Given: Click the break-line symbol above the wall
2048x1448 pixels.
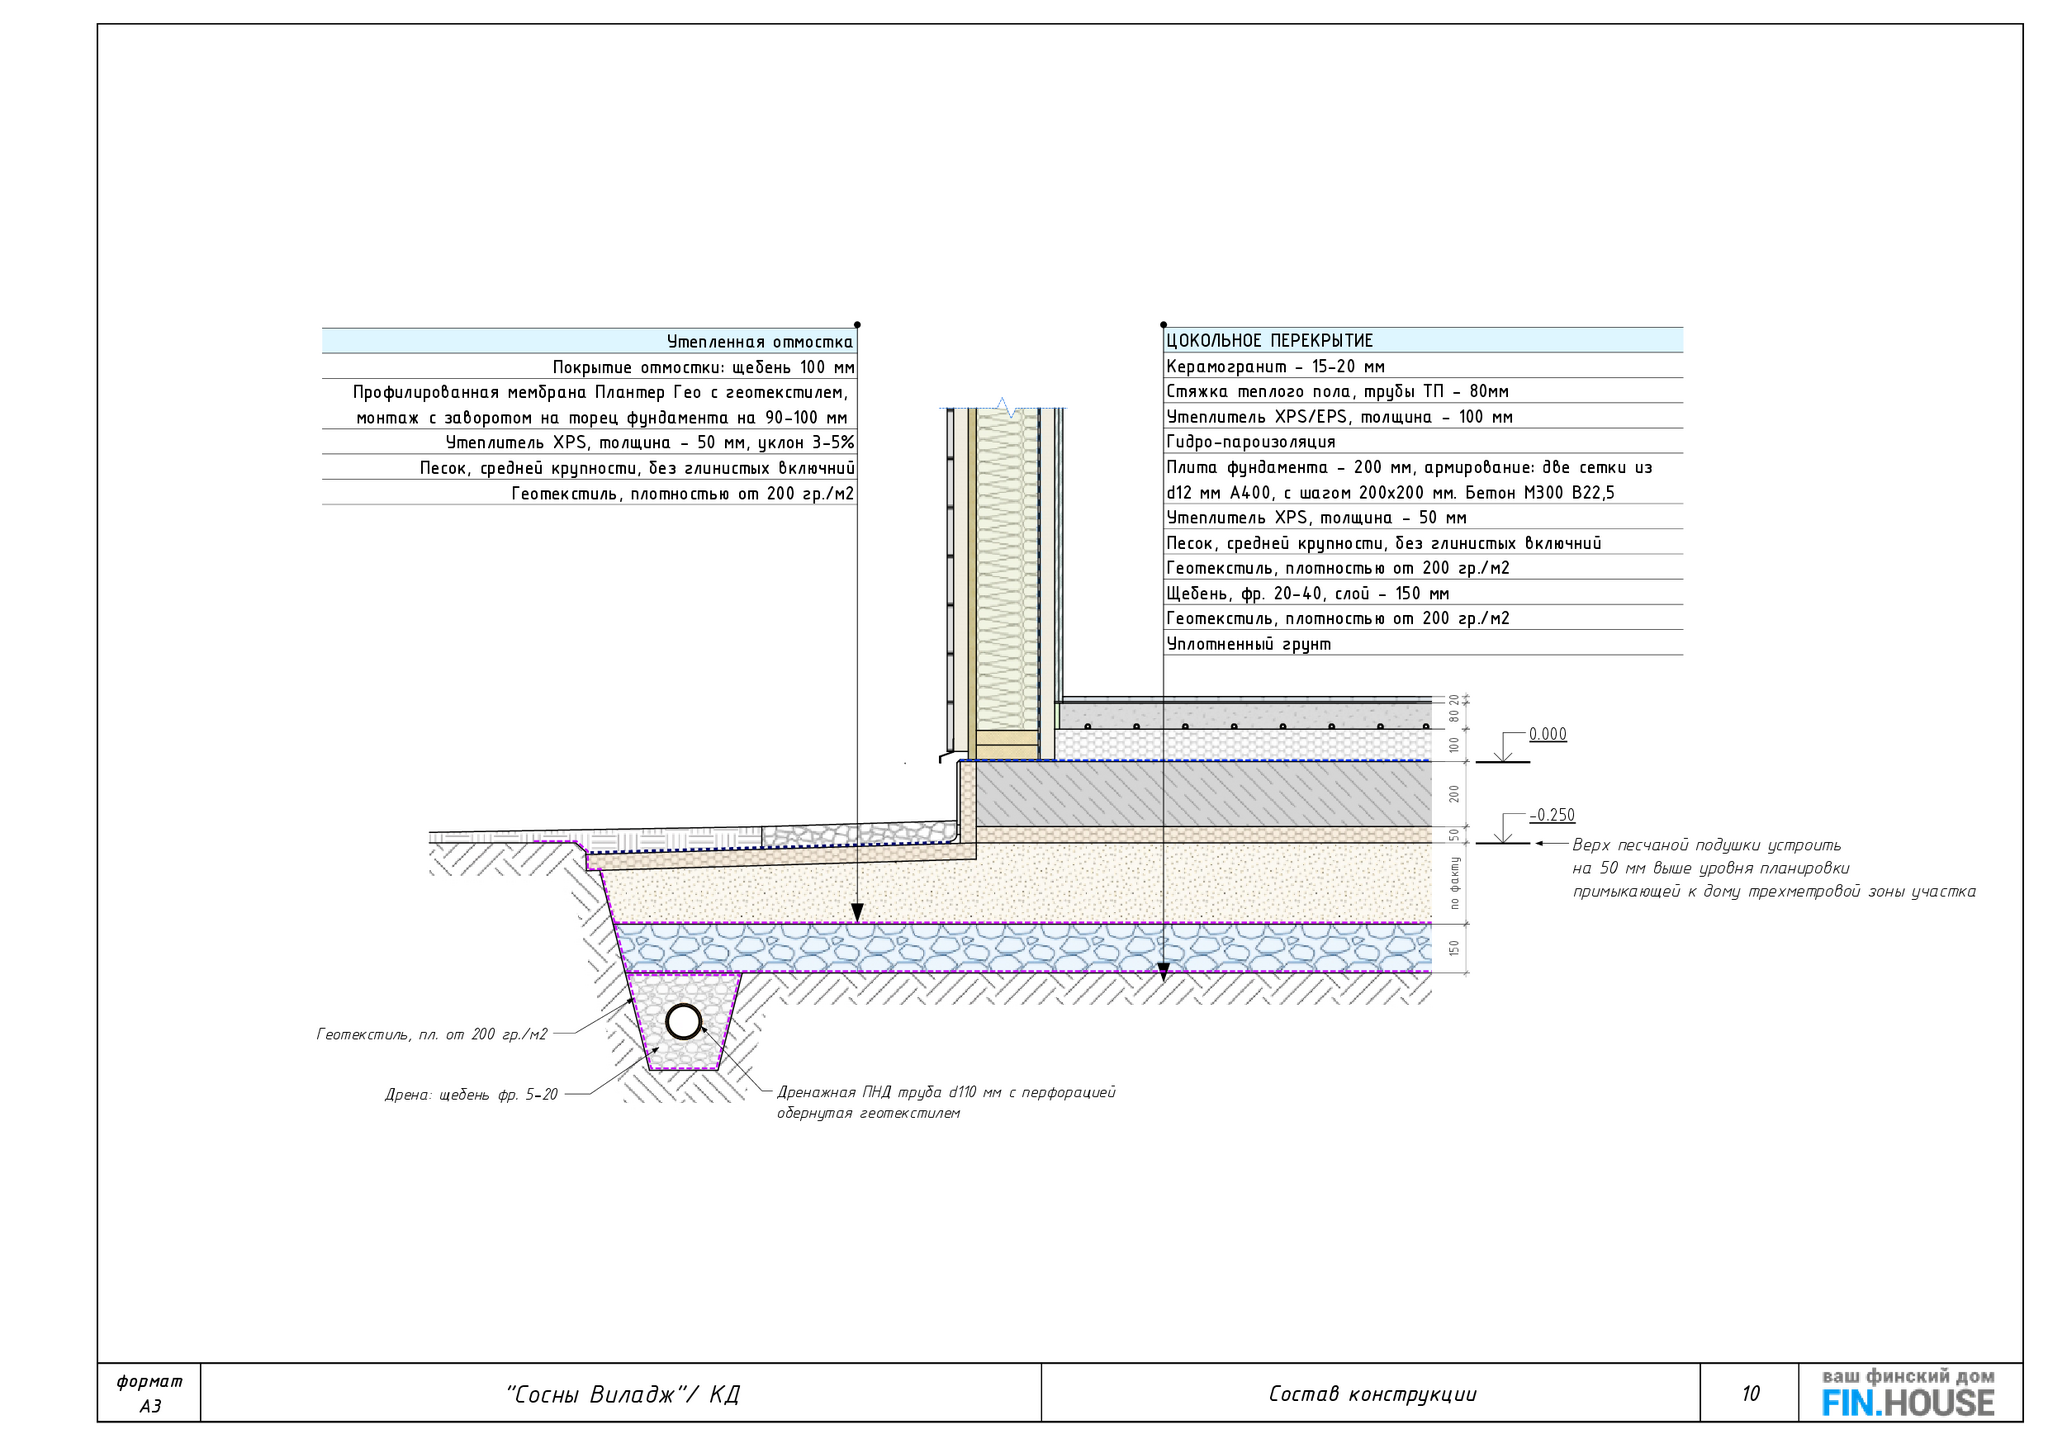Looking at the screenshot, I should (x=1005, y=407).
